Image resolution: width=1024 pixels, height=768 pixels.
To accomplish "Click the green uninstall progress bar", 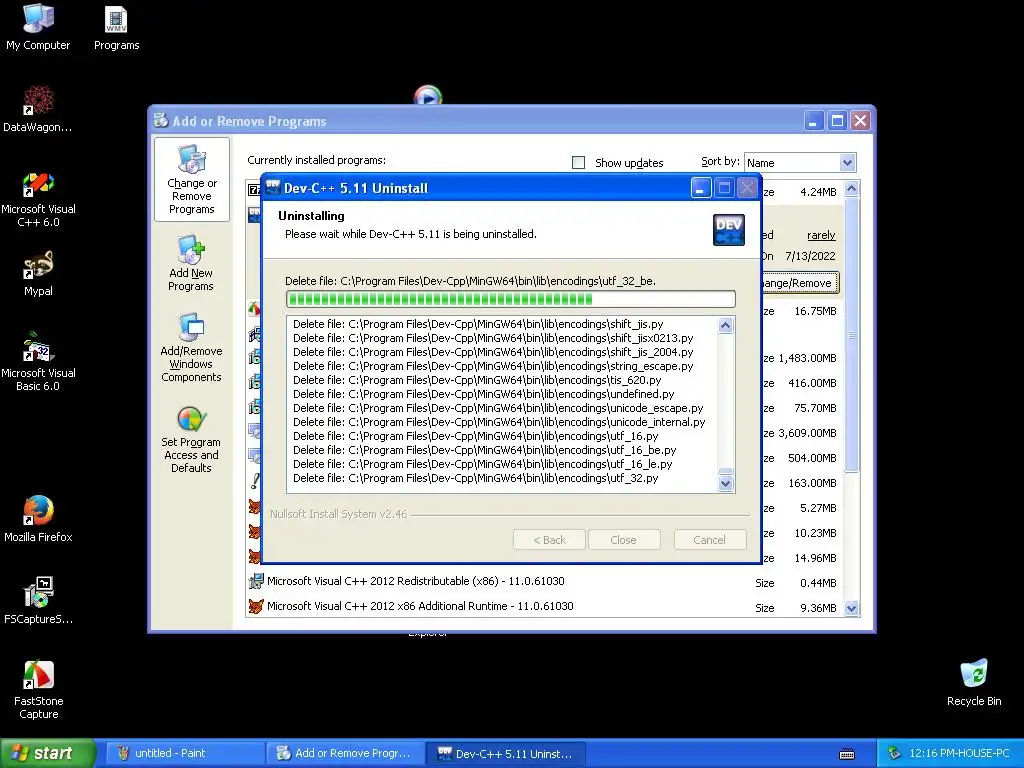I will pos(511,299).
